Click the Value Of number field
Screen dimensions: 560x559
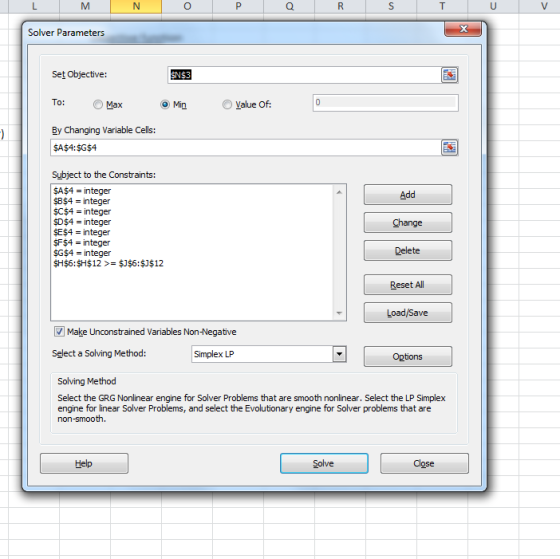pos(386,103)
